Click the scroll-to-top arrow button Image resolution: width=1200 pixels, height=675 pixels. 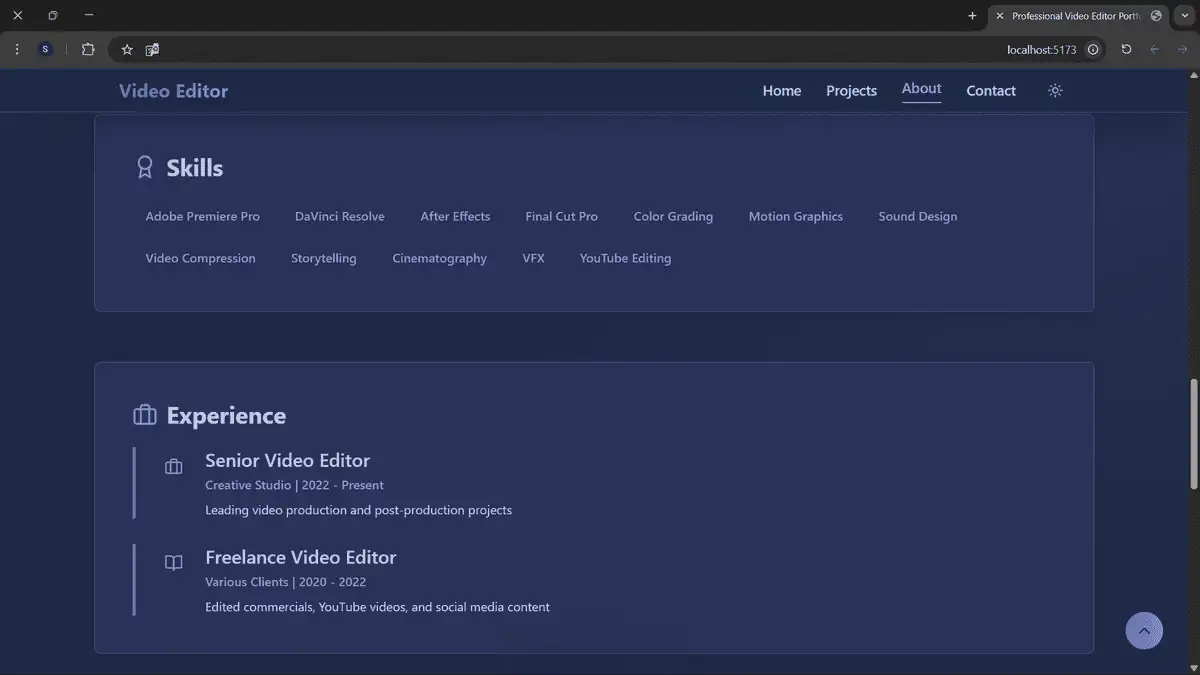tap(1144, 631)
